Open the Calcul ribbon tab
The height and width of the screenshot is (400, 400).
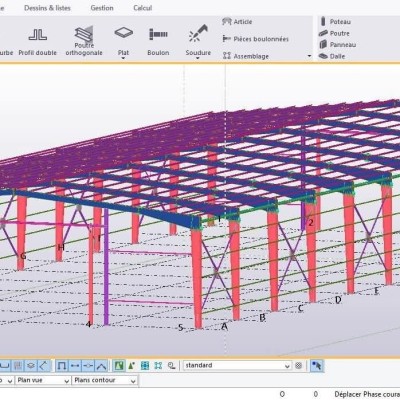pyautogui.click(x=143, y=8)
